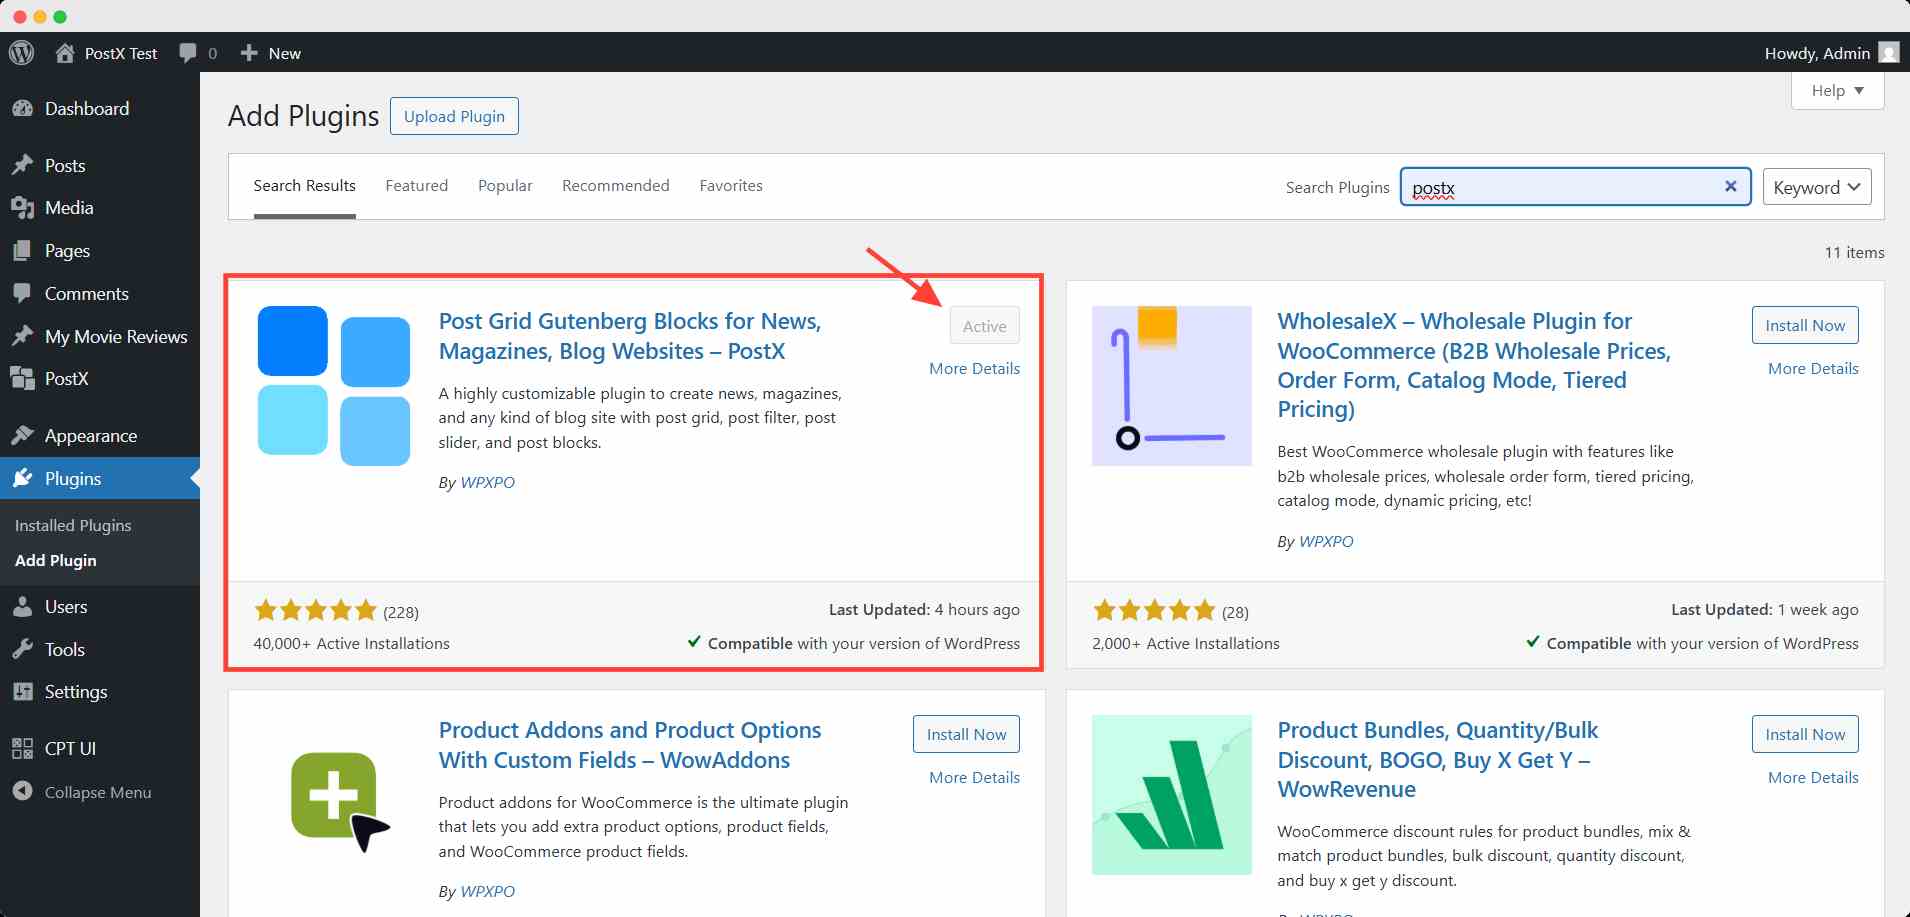Open the New content menu
This screenshot has width=1910, height=917.
(x=271, y=53)
